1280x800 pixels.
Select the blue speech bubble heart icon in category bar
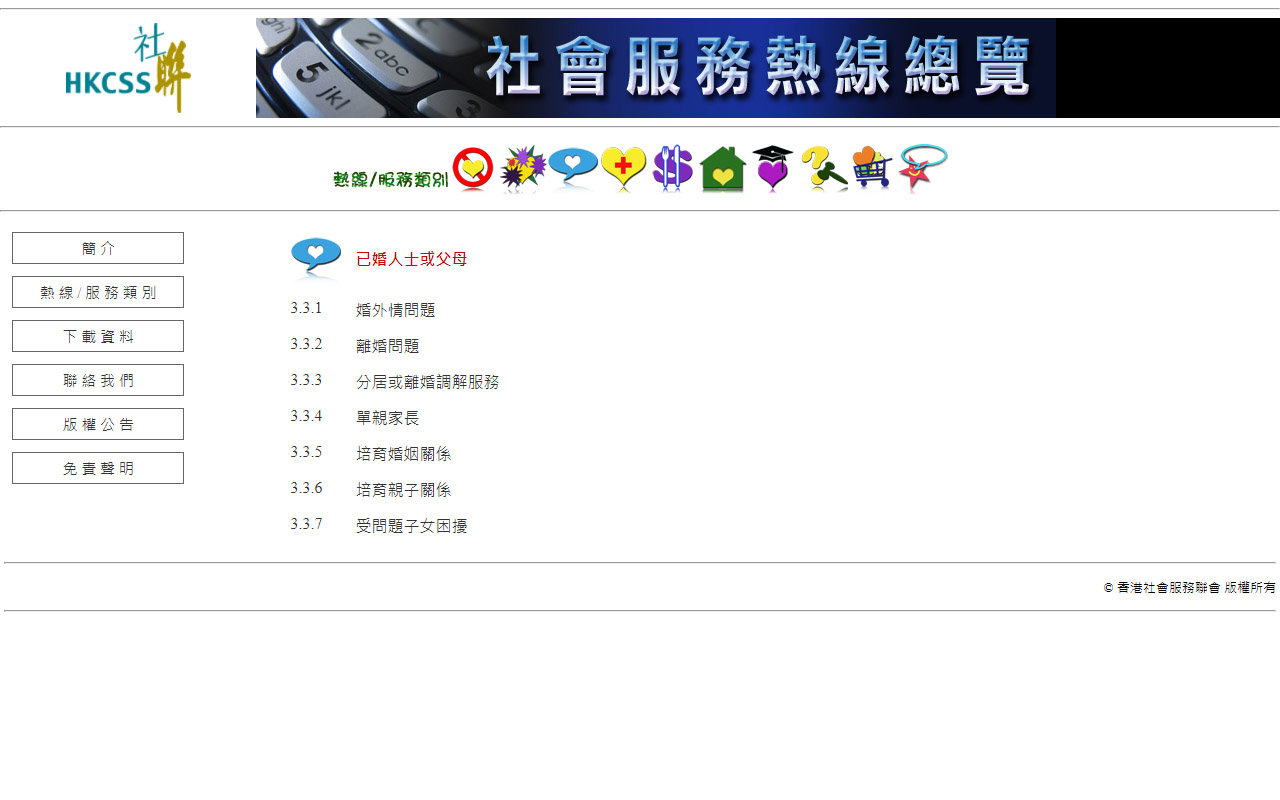[x=573, y=168]
